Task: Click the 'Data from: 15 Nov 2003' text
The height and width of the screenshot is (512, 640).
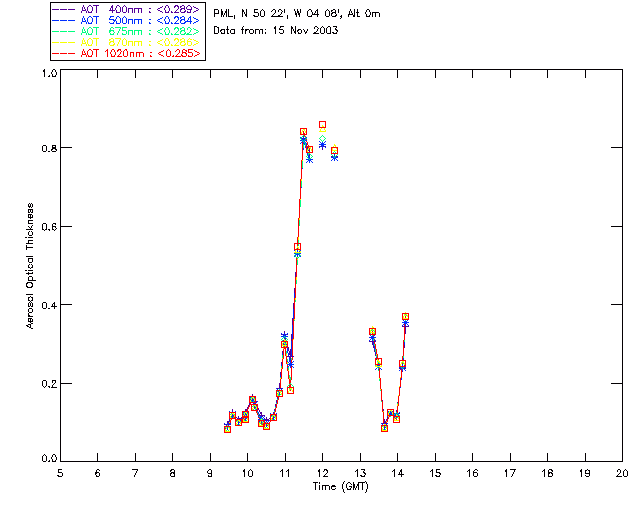Action: (276, 30)
